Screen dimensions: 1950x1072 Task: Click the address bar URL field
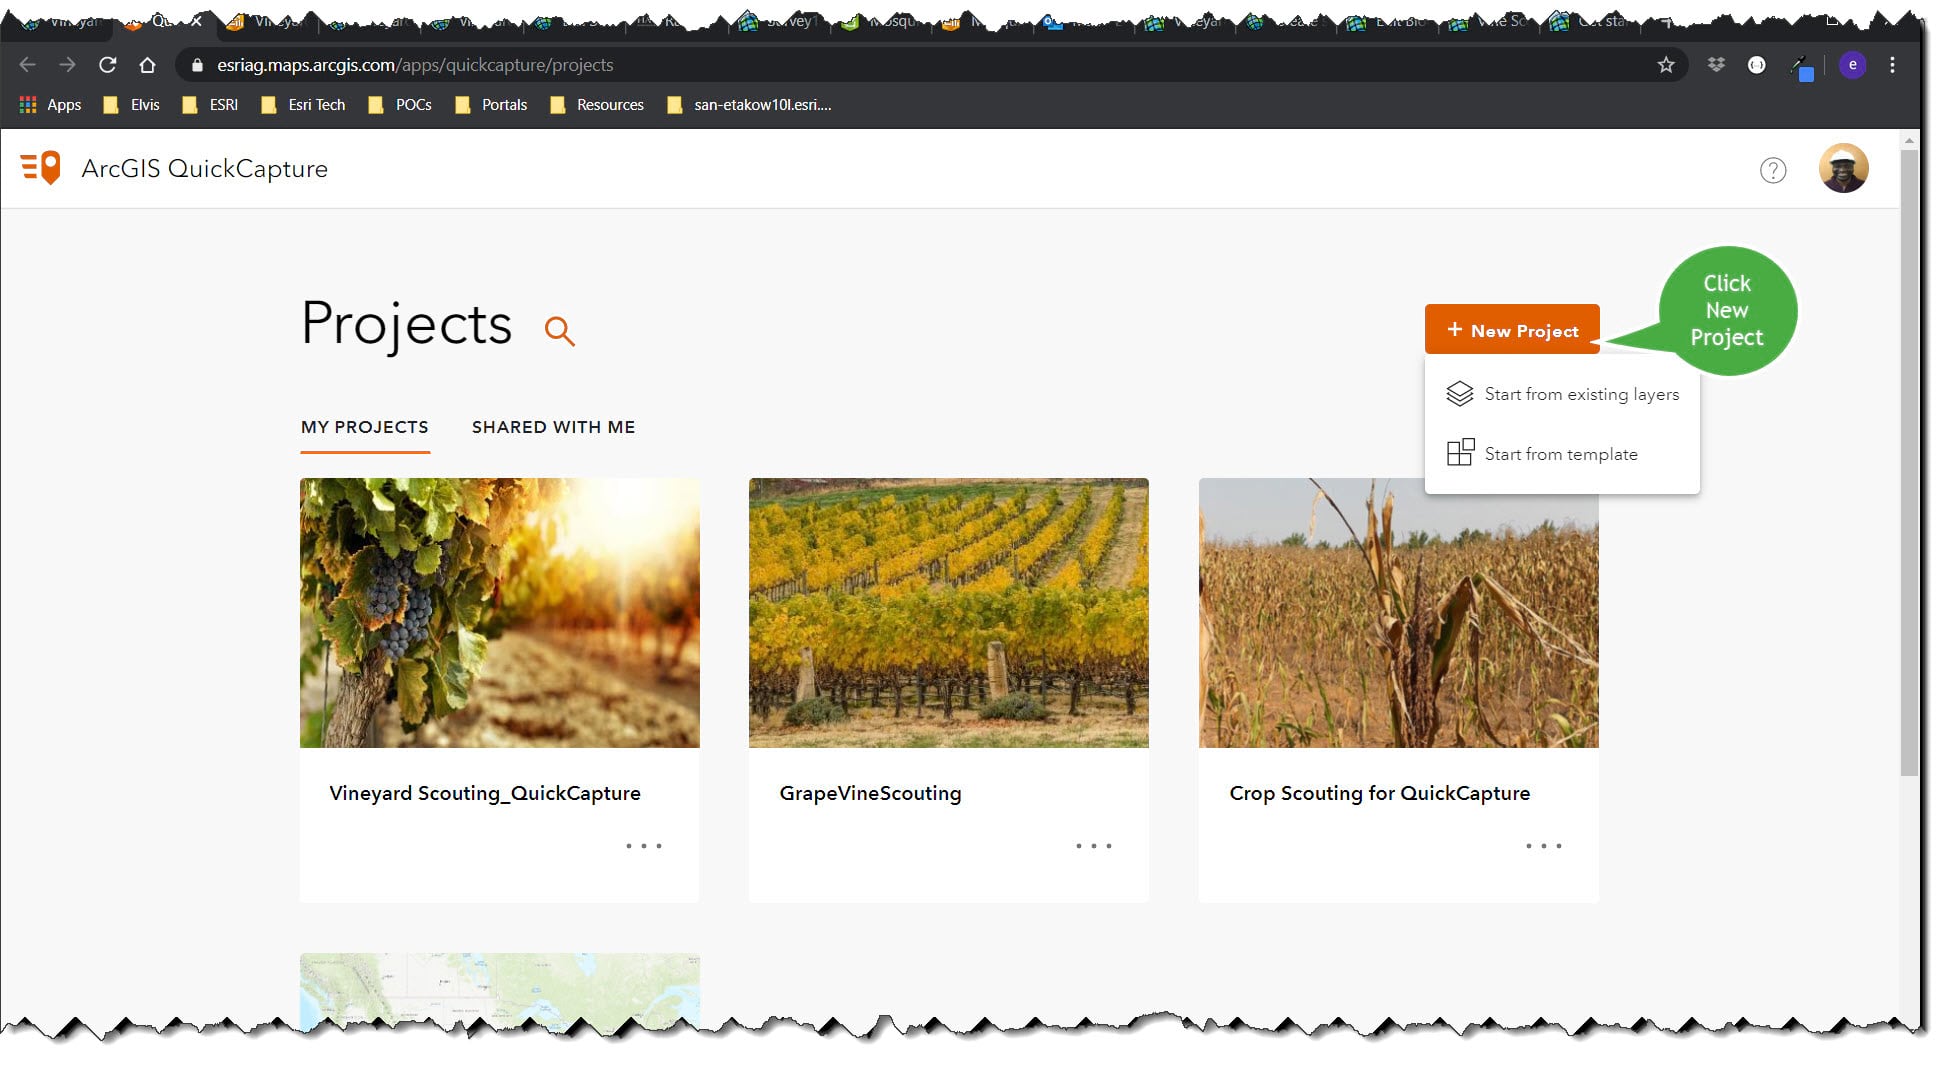click(930, 65)
